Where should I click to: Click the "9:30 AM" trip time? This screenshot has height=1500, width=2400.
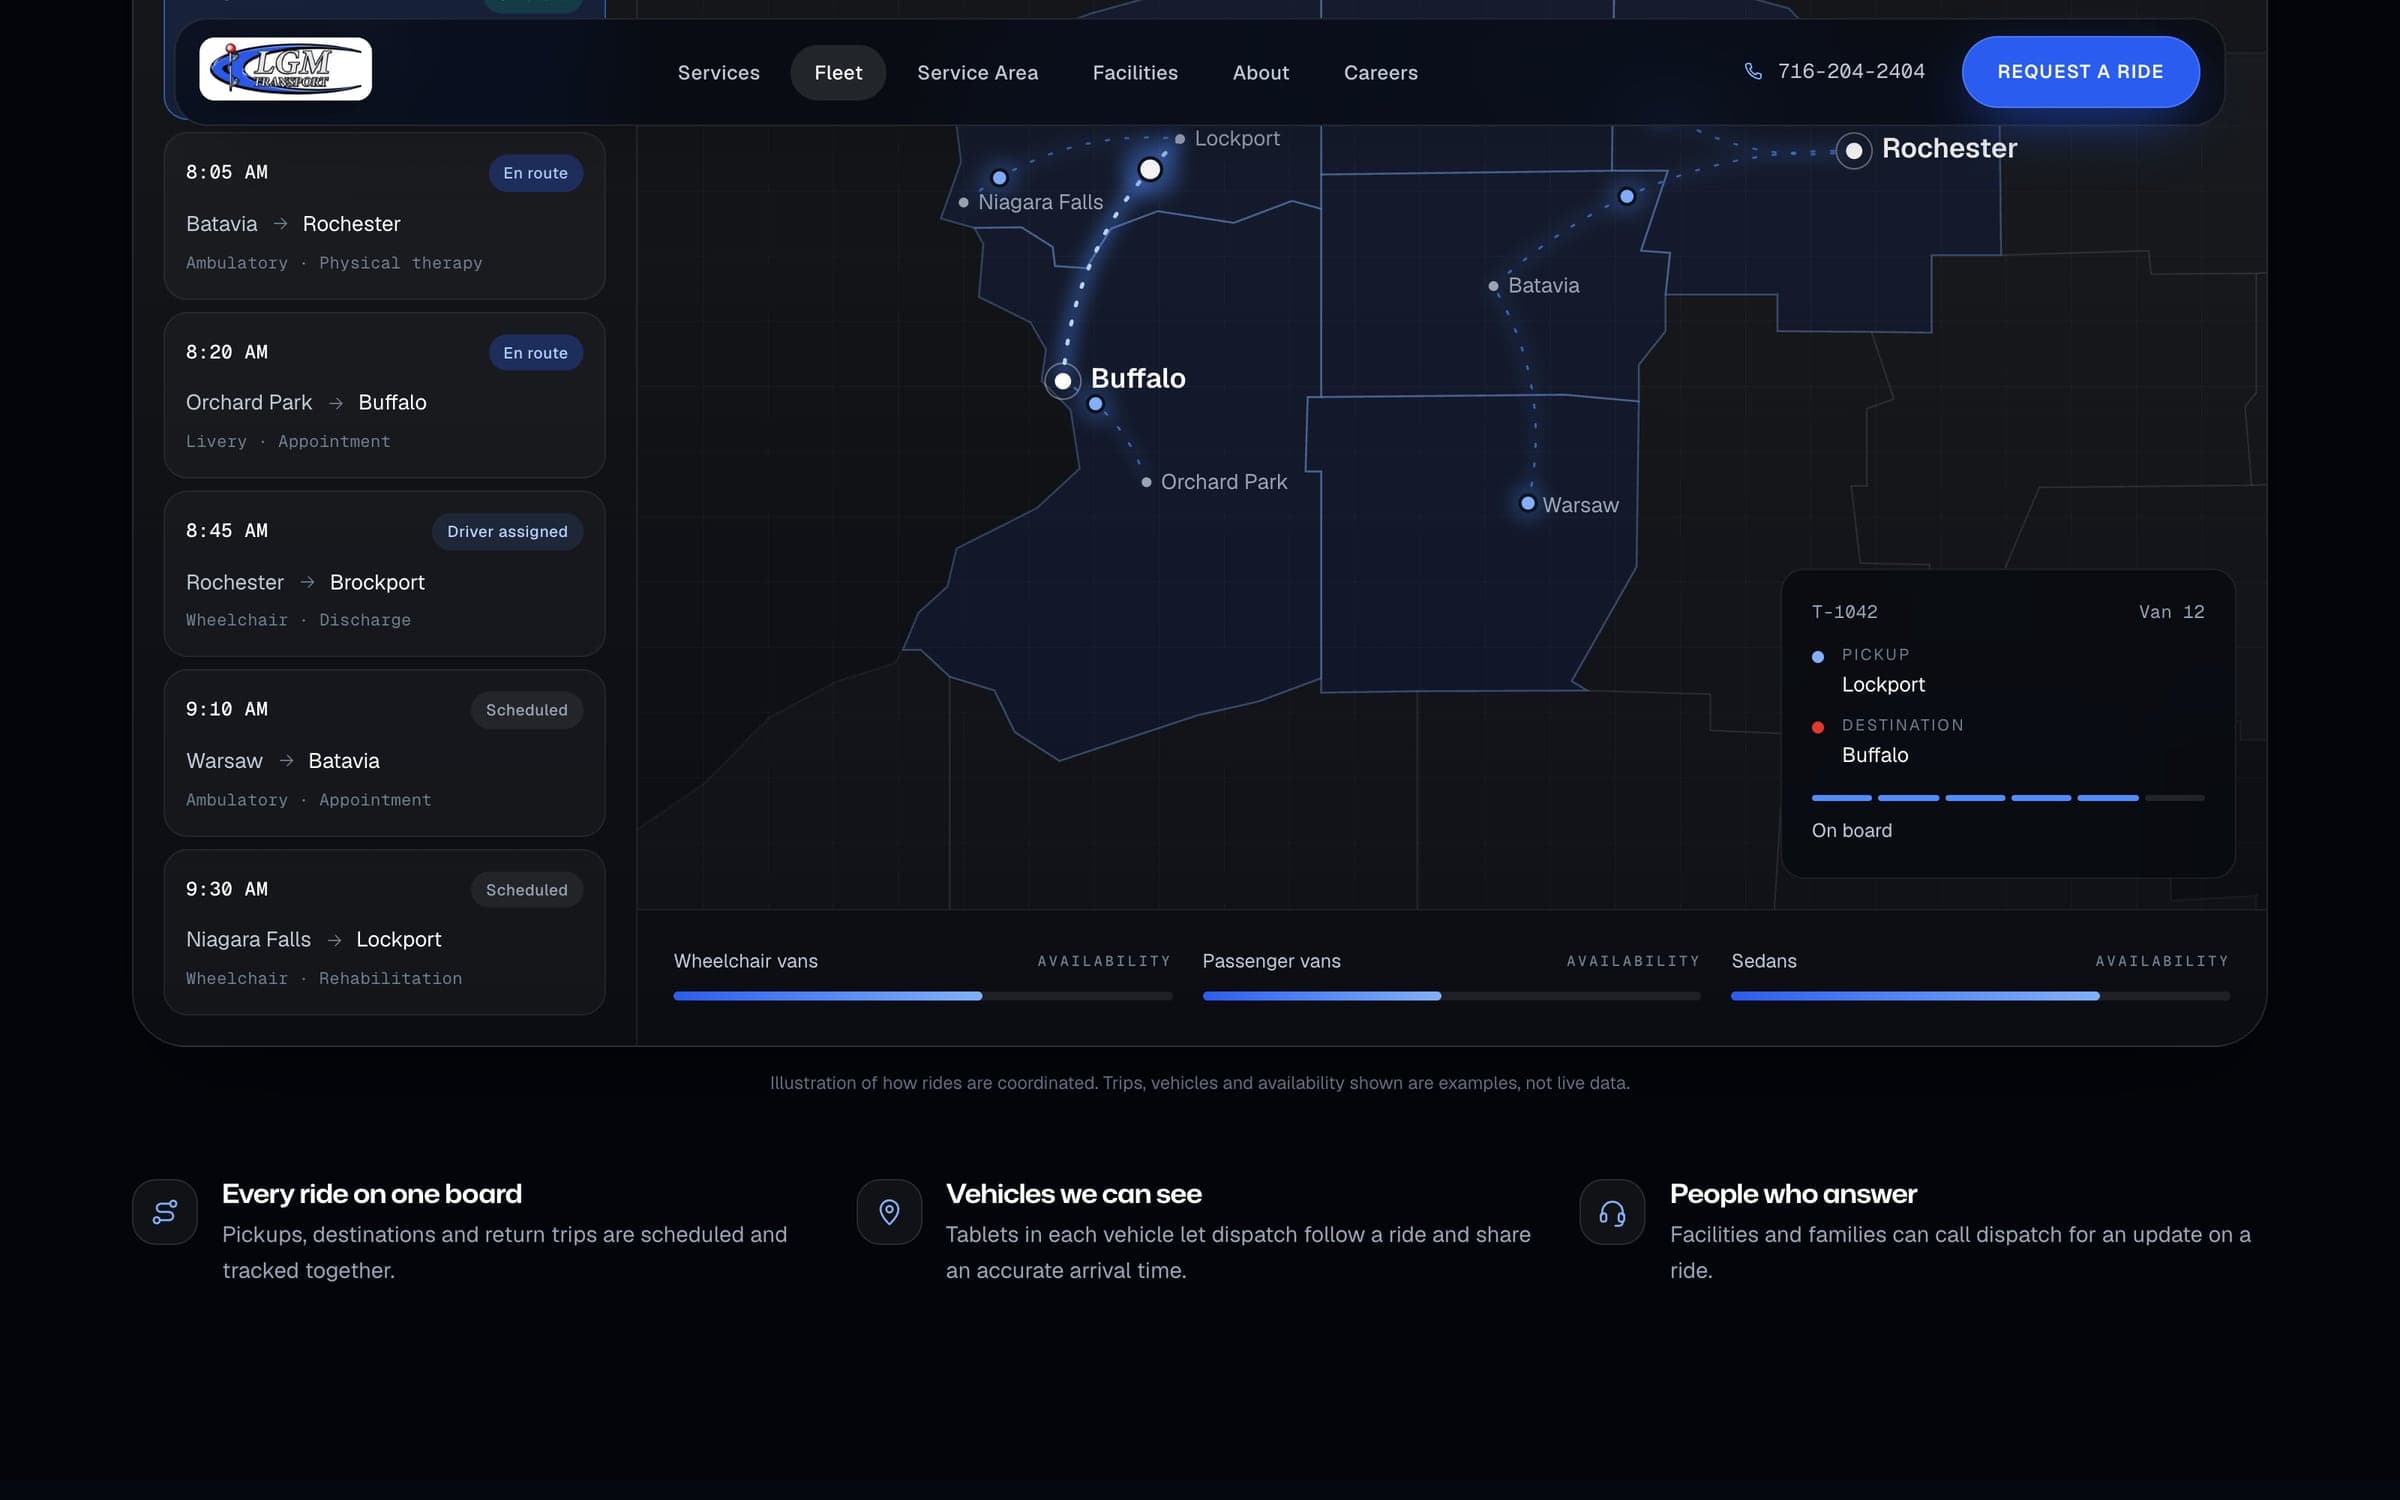pyautogui.click(x=227, y=889)
